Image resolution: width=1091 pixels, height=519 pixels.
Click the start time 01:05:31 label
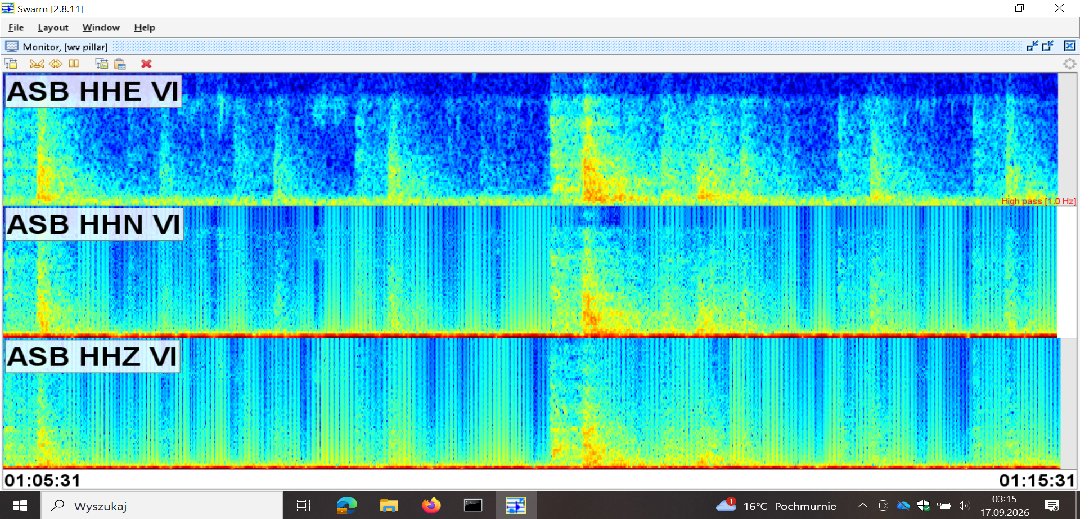[42, 480]
